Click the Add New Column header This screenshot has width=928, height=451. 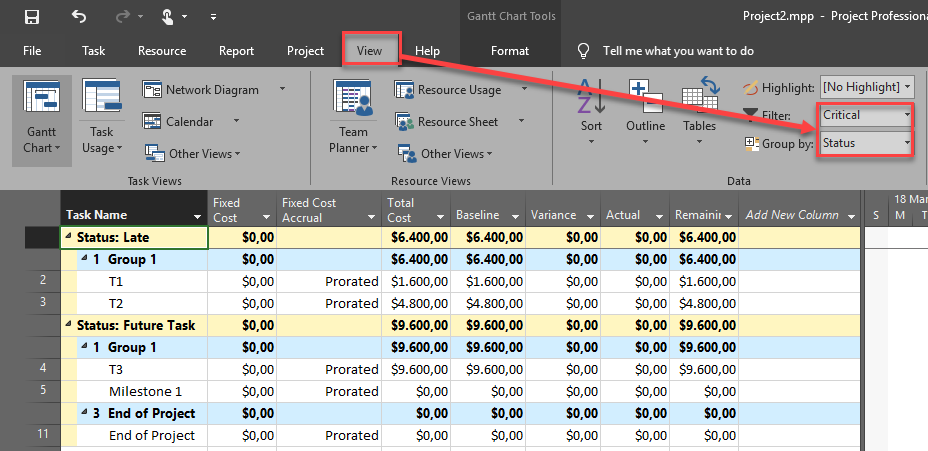[793, 215]
